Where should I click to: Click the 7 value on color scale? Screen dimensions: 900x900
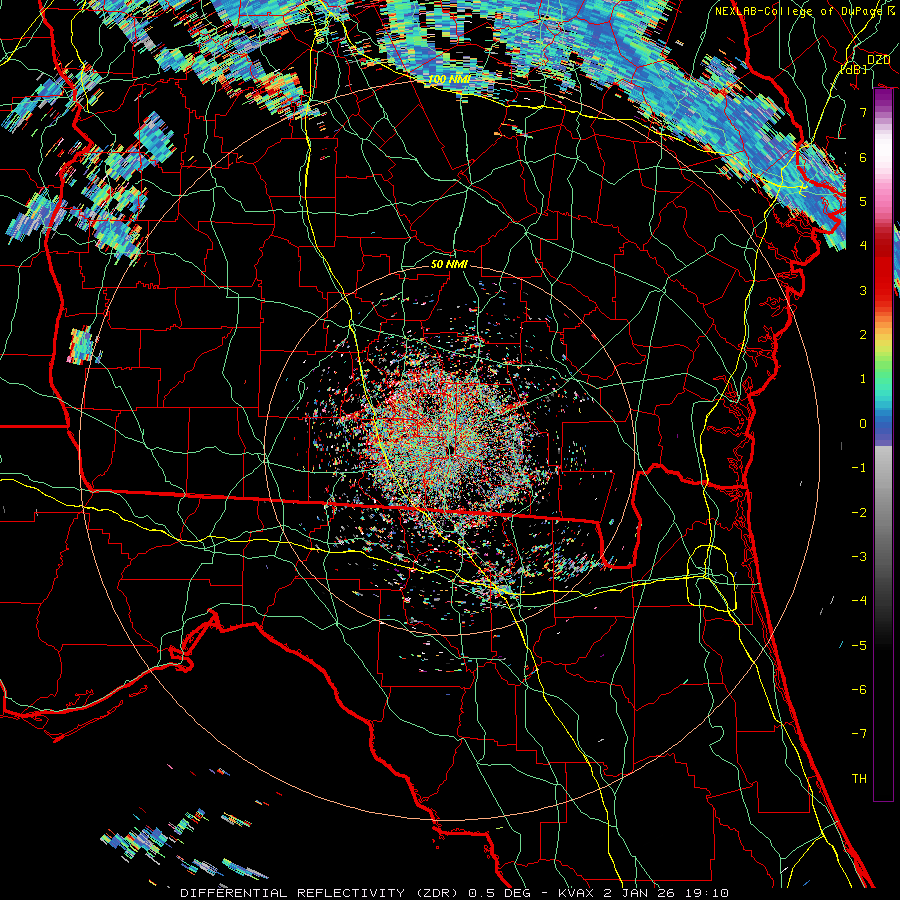[x=863, y=112]
